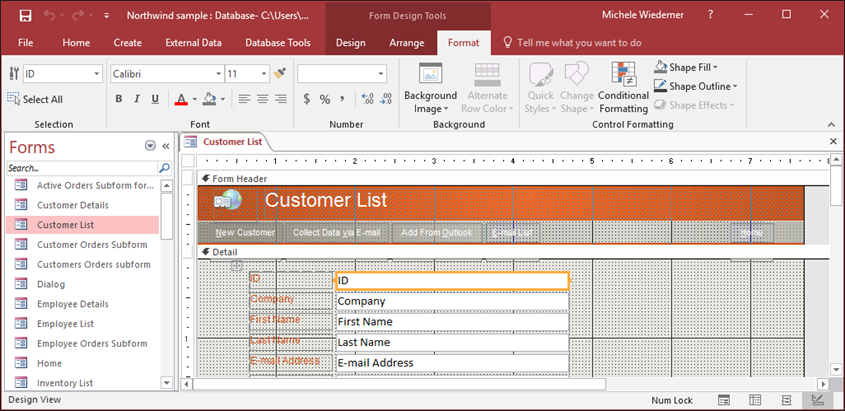
Task: Apply comma number format
Action: (342, 99)
